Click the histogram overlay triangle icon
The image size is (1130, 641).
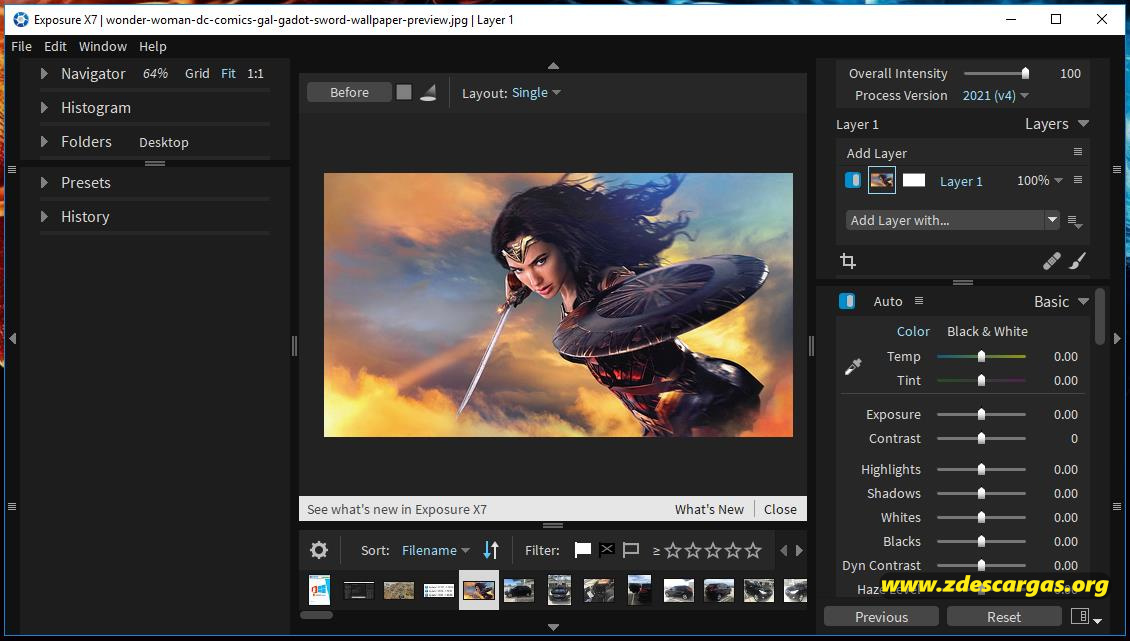click(x=428, y=92)
